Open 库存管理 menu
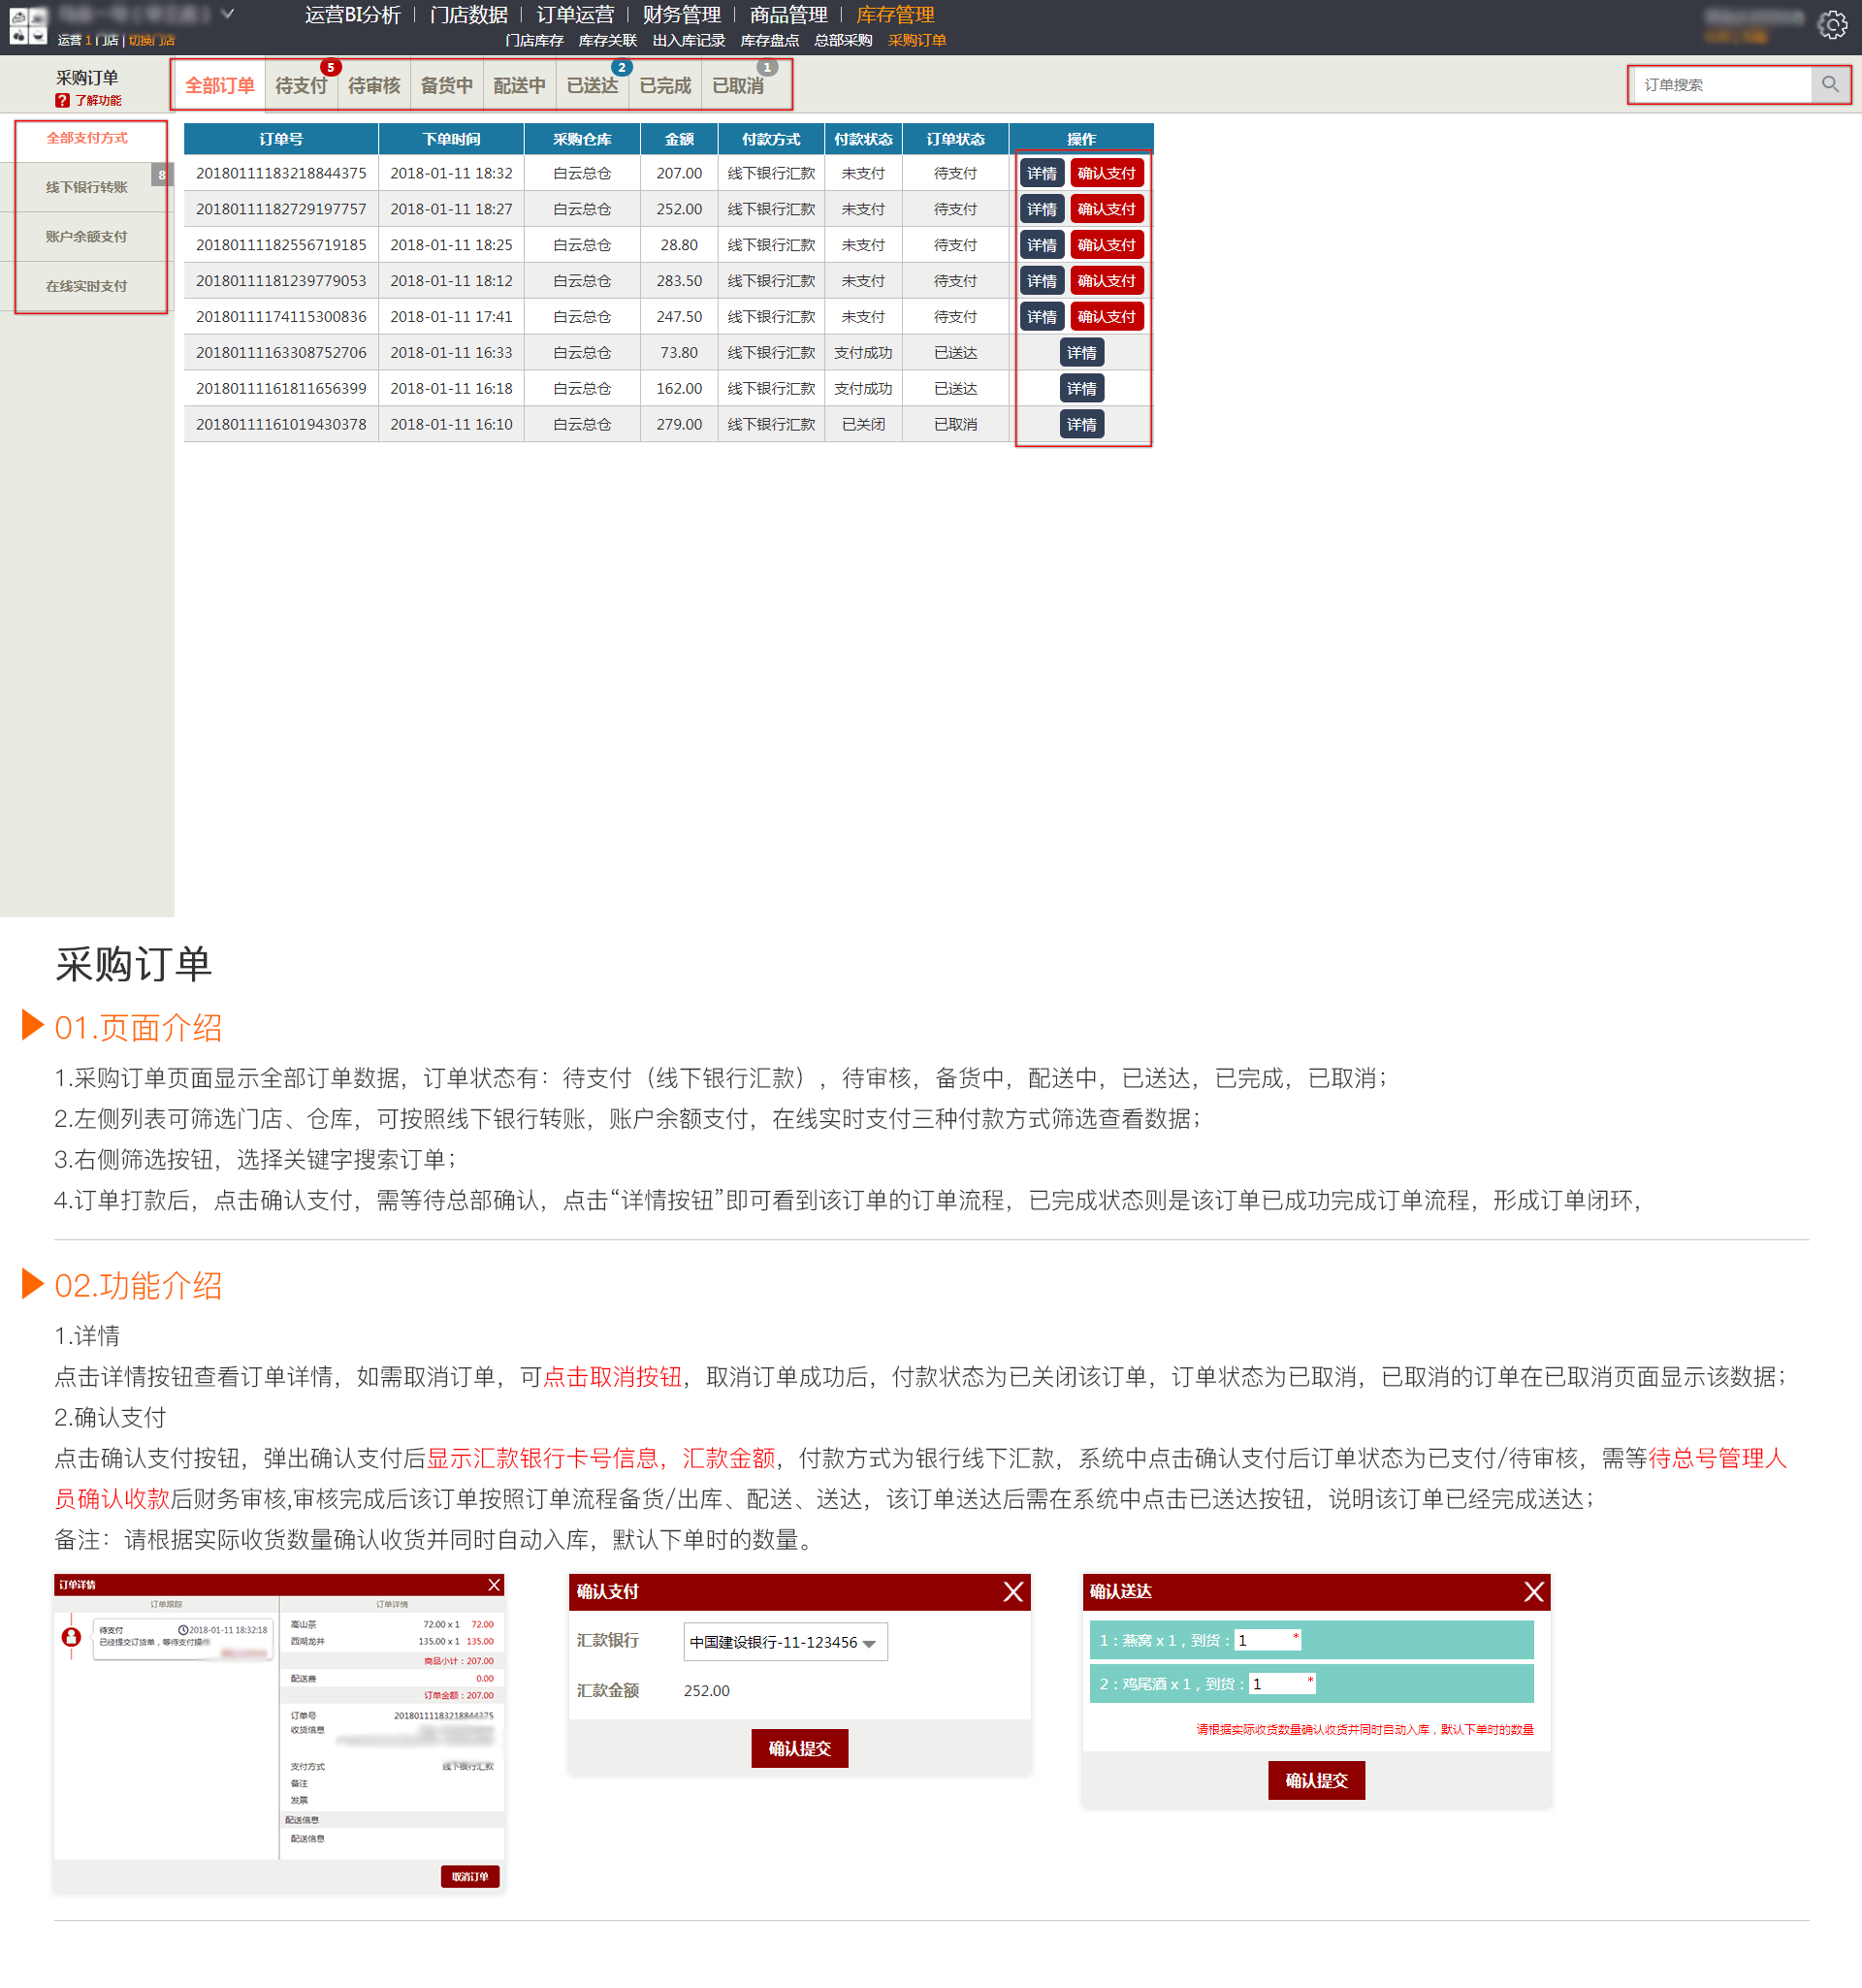The width and height of the screenshot is (1862, 1988). pos(895,15)
